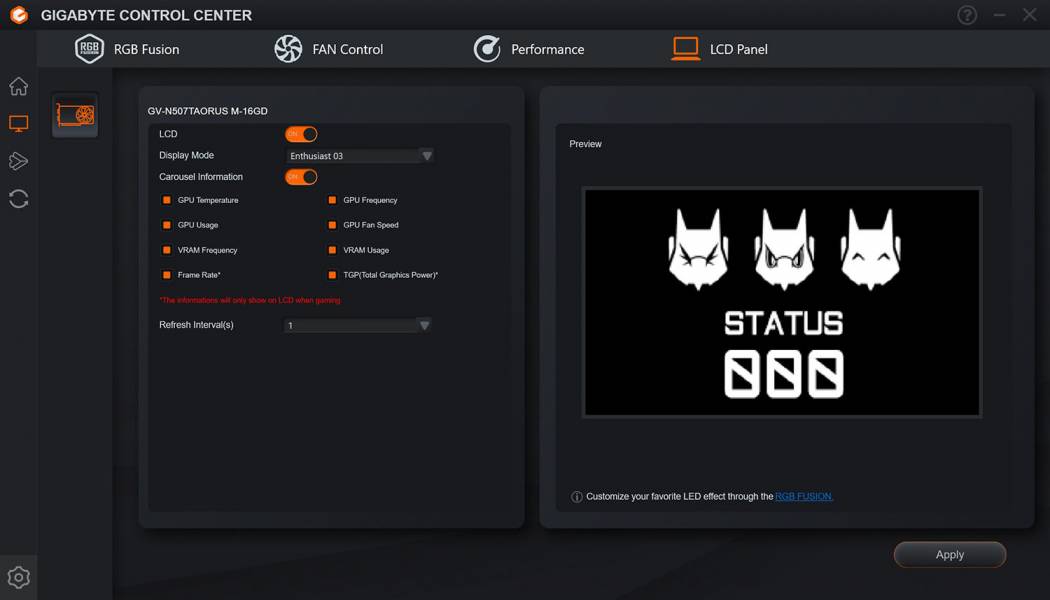Click the Display Mode dropdown arrow
Image resolution: width=1050 pixels, height=600 pixels.
427,155
